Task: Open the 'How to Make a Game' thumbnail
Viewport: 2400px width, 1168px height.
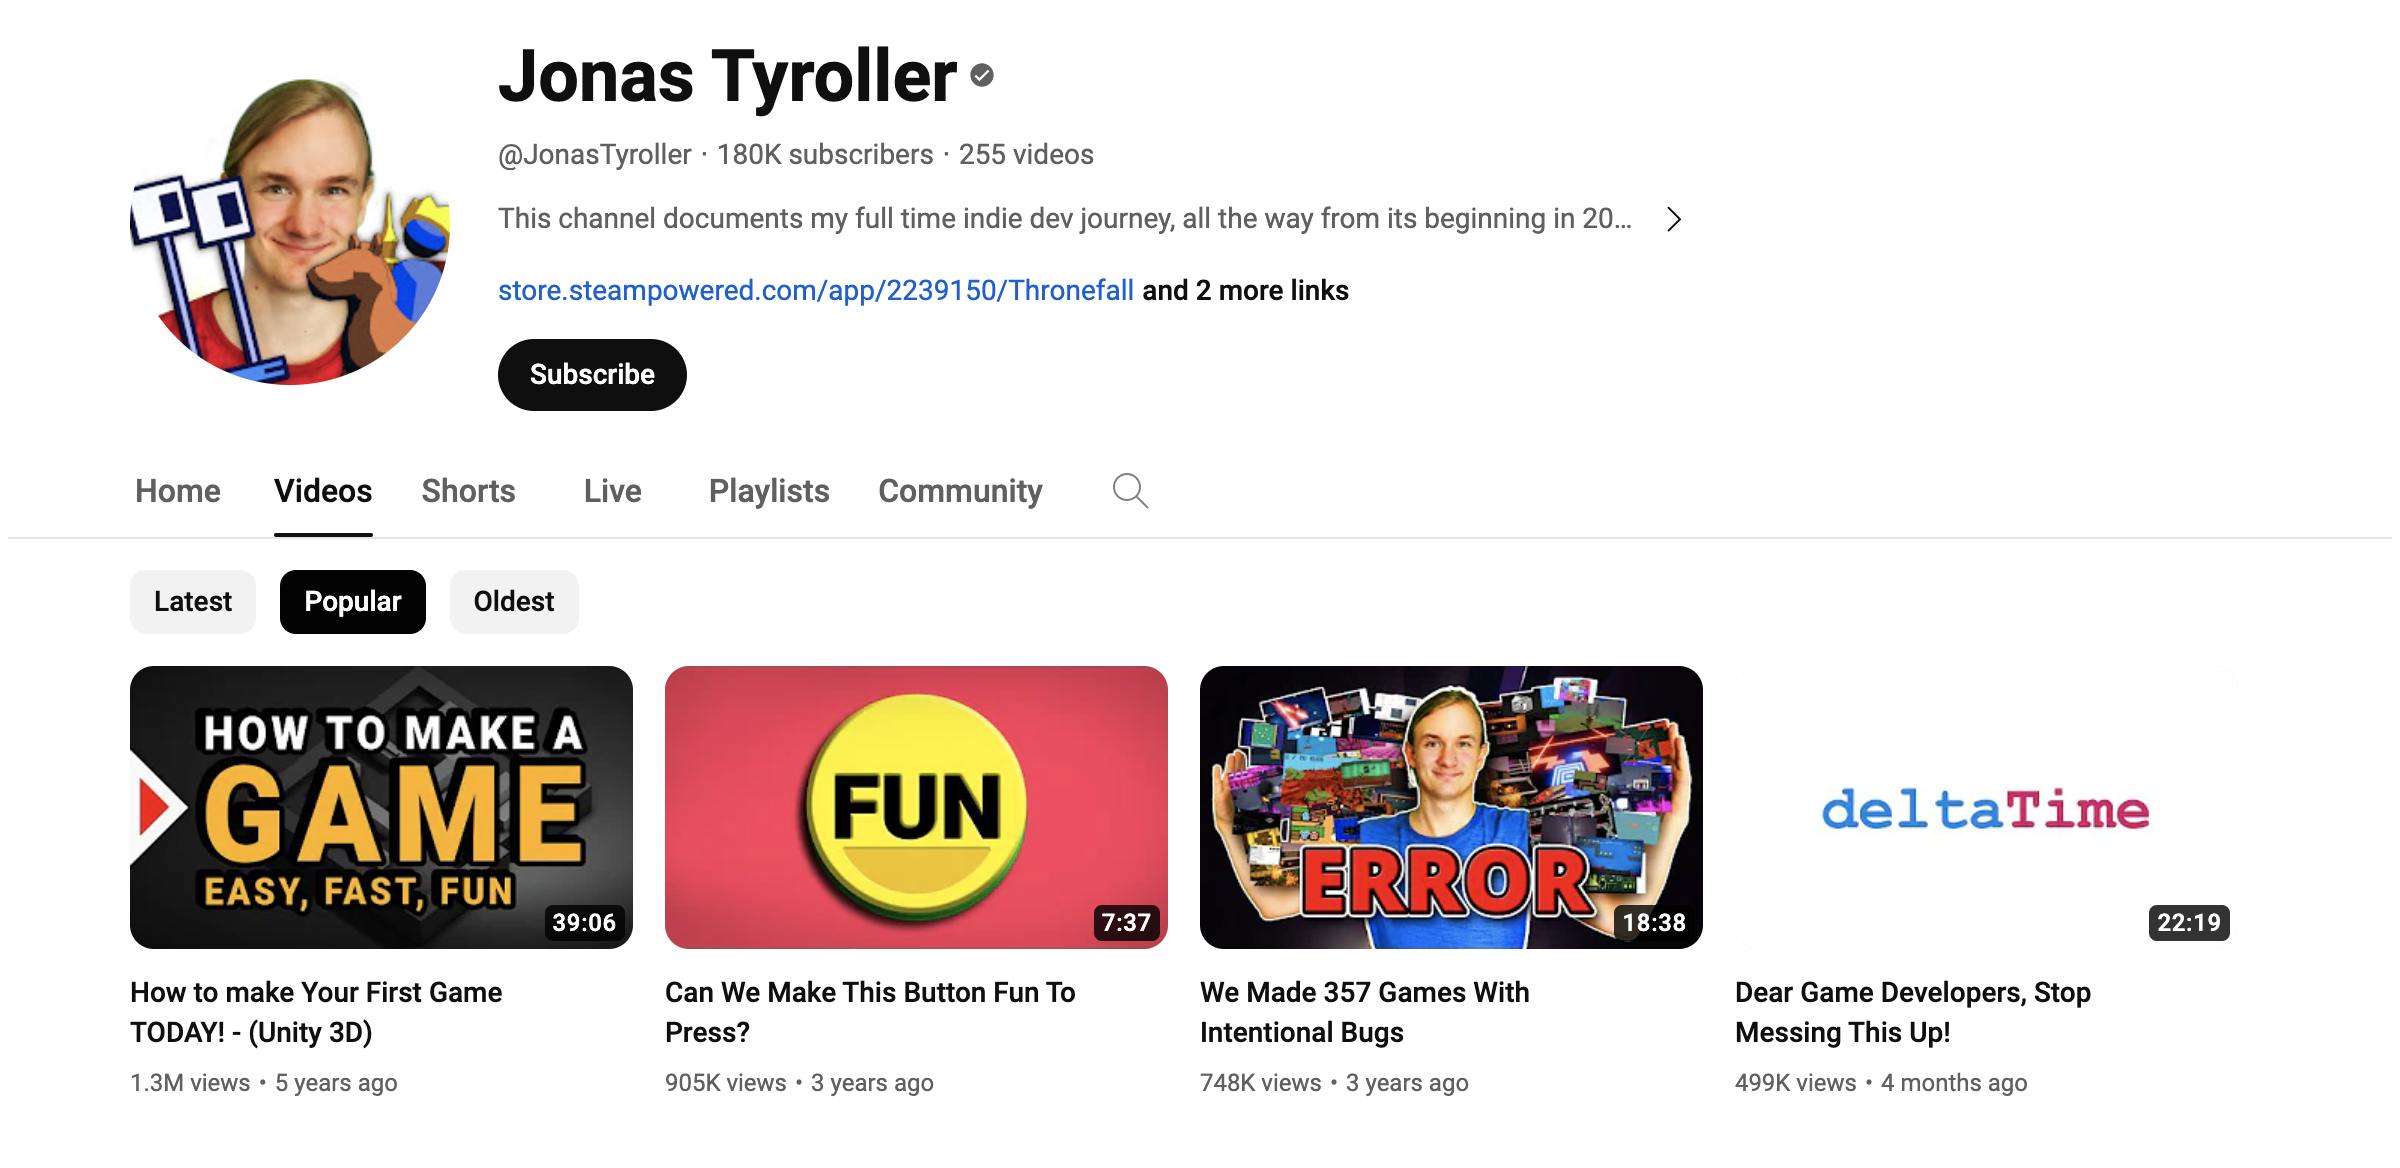Action: [381, 807]
